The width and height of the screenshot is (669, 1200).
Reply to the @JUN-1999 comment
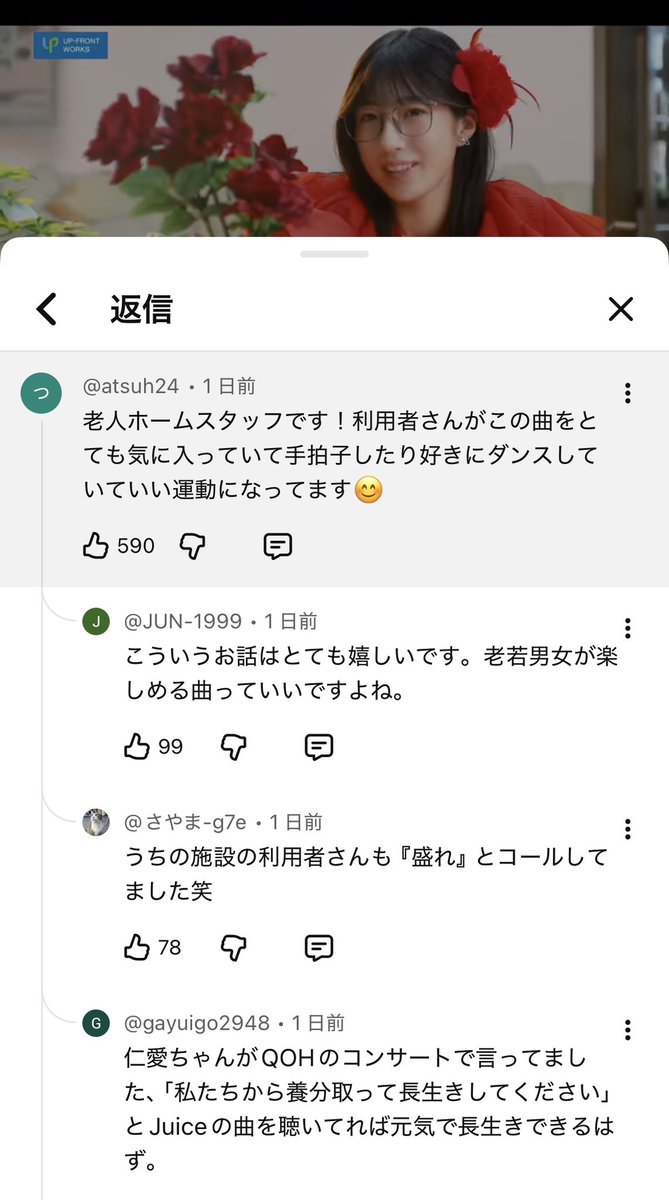coord(318,746)
